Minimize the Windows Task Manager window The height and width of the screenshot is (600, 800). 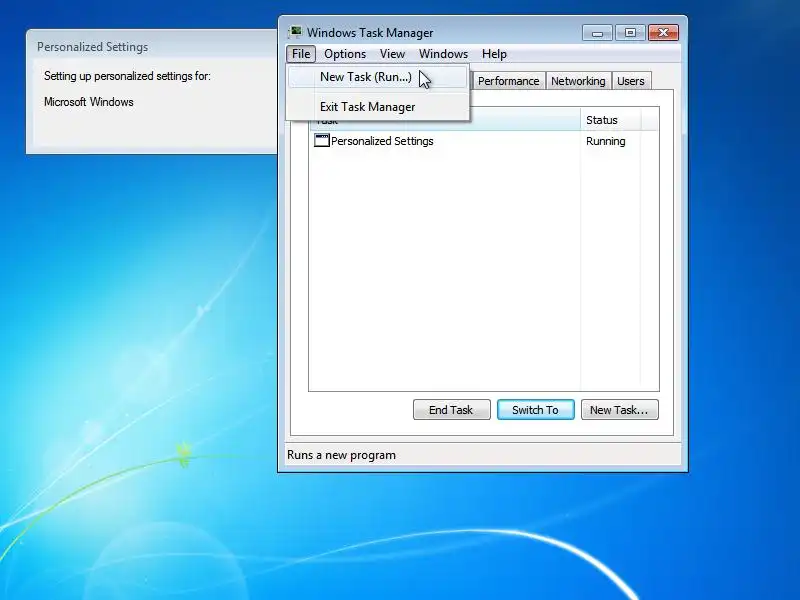click(x=597, y=33)
